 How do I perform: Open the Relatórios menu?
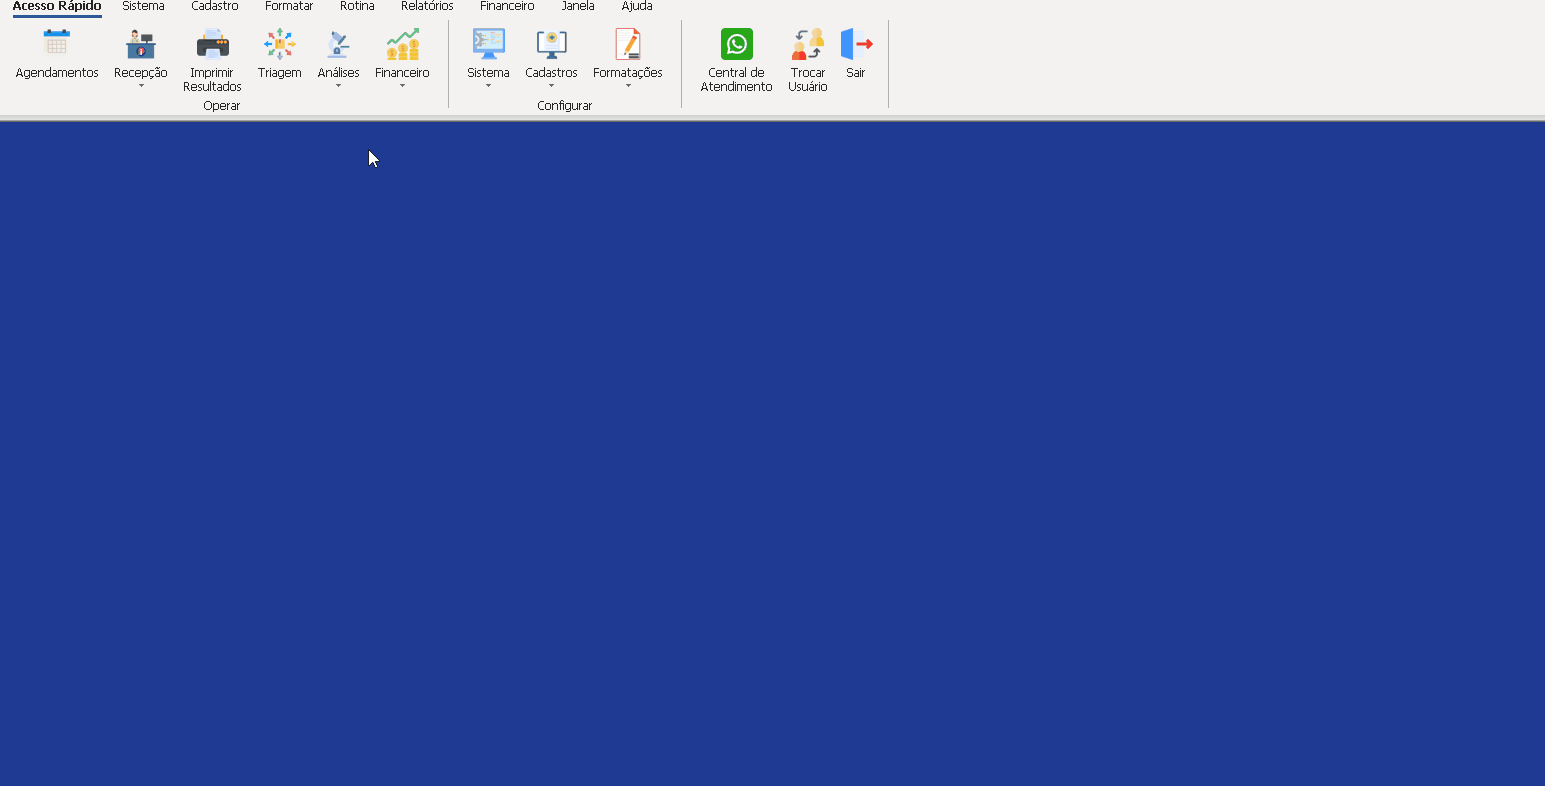pyautogui.click(x=427, y=7)
